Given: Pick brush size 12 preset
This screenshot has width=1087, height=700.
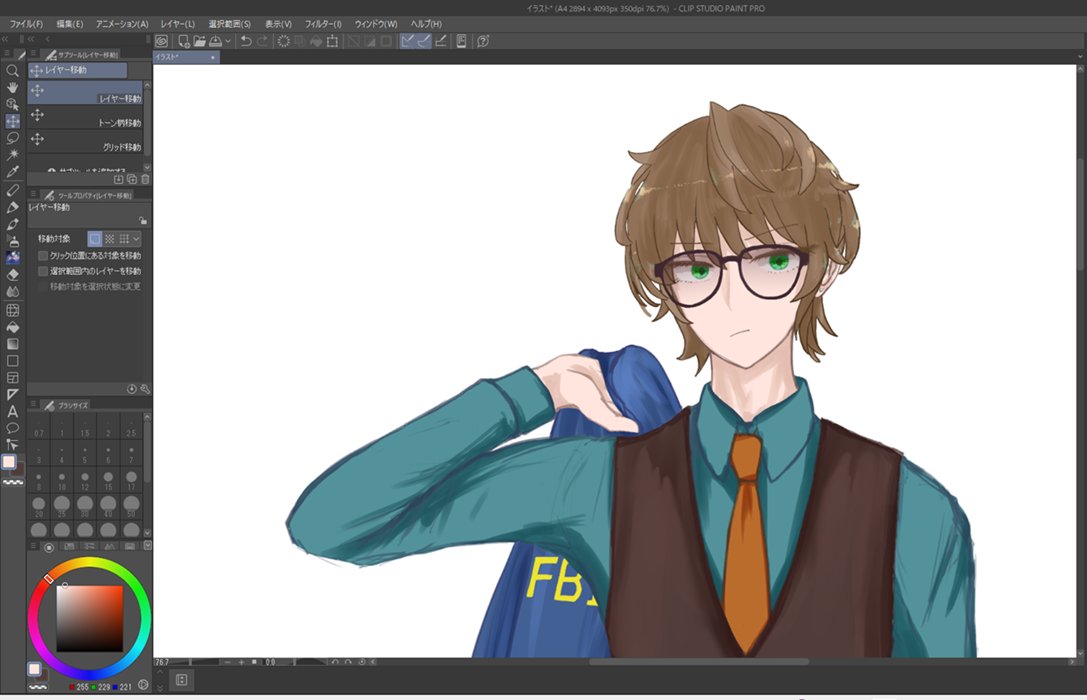Looking at the screenshot, I should tap(85, 481).
